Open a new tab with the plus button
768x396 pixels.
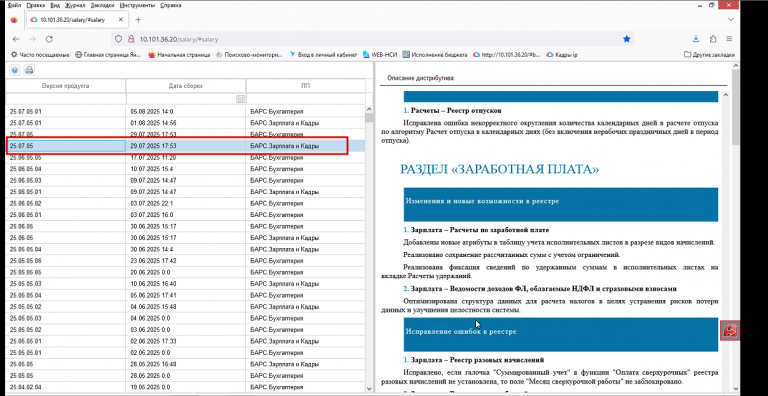[138, 20]
